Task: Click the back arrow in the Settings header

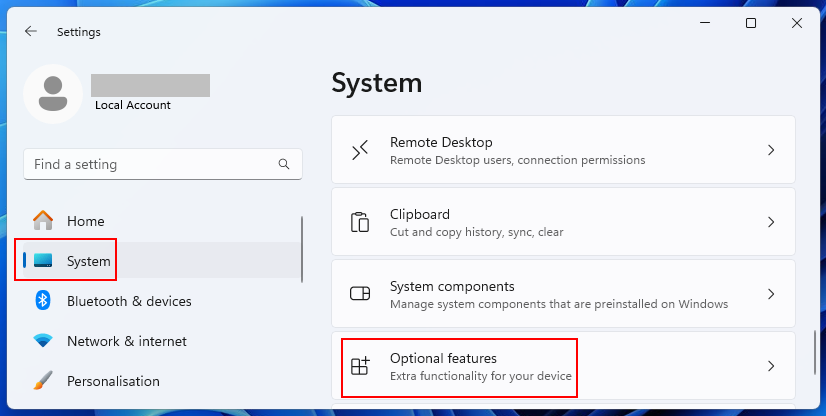Action: pyautogui.click(x=31, y=31)
